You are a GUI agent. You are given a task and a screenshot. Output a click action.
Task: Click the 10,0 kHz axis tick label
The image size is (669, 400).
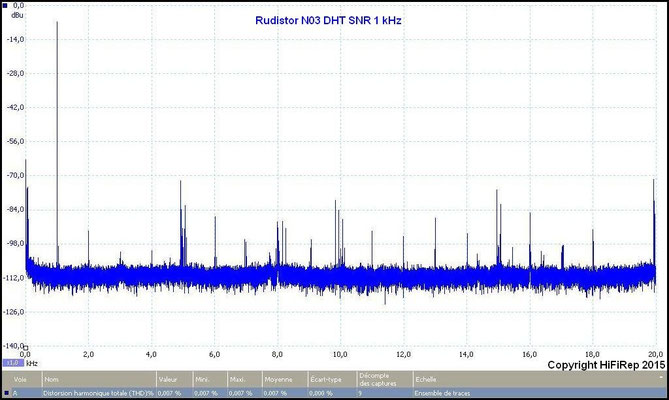(x=341, y=354)
